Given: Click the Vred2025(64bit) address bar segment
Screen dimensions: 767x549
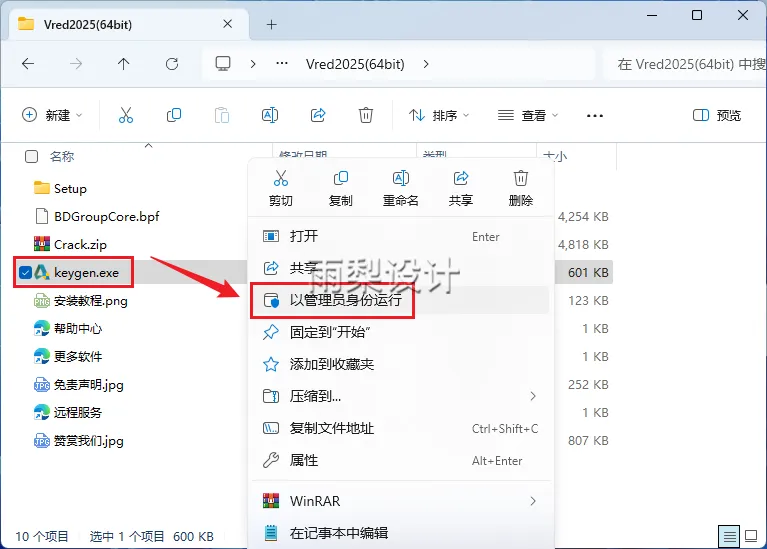Looking at the screenshot, I should coord(355,64).
